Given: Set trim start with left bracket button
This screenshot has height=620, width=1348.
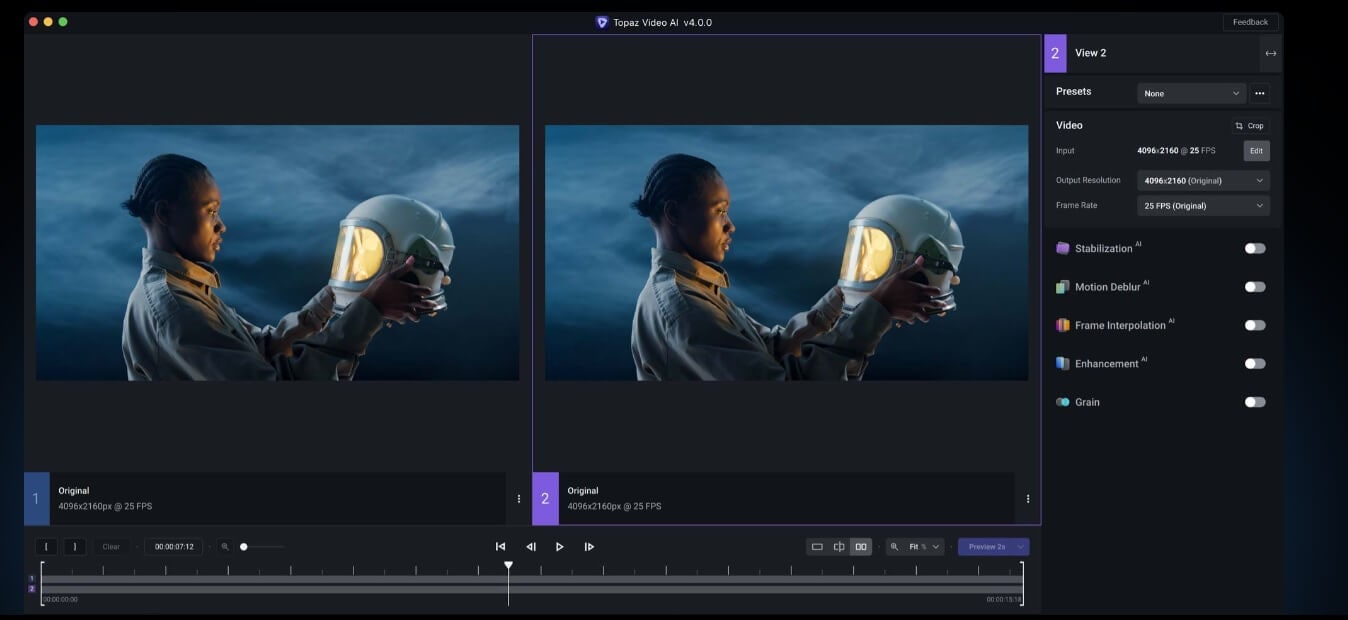Looking at the screenshot, I should [46, 547].
